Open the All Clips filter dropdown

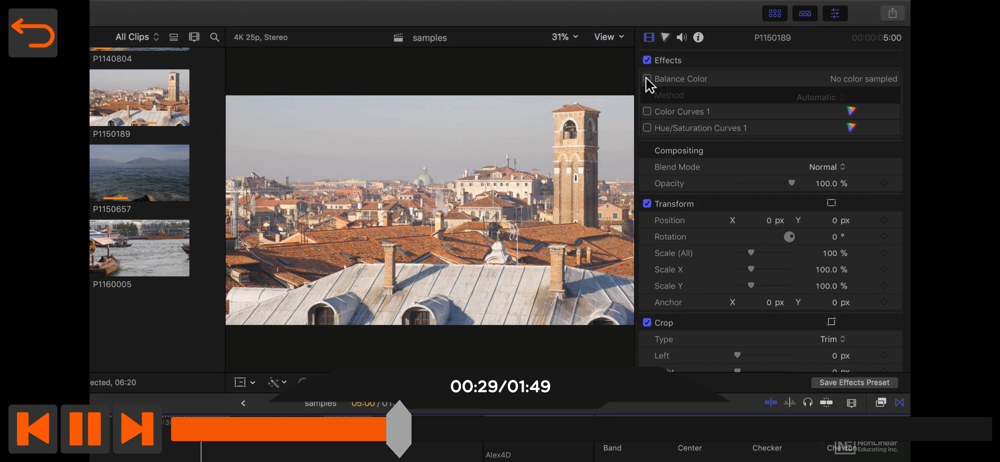tap(137, 37)
